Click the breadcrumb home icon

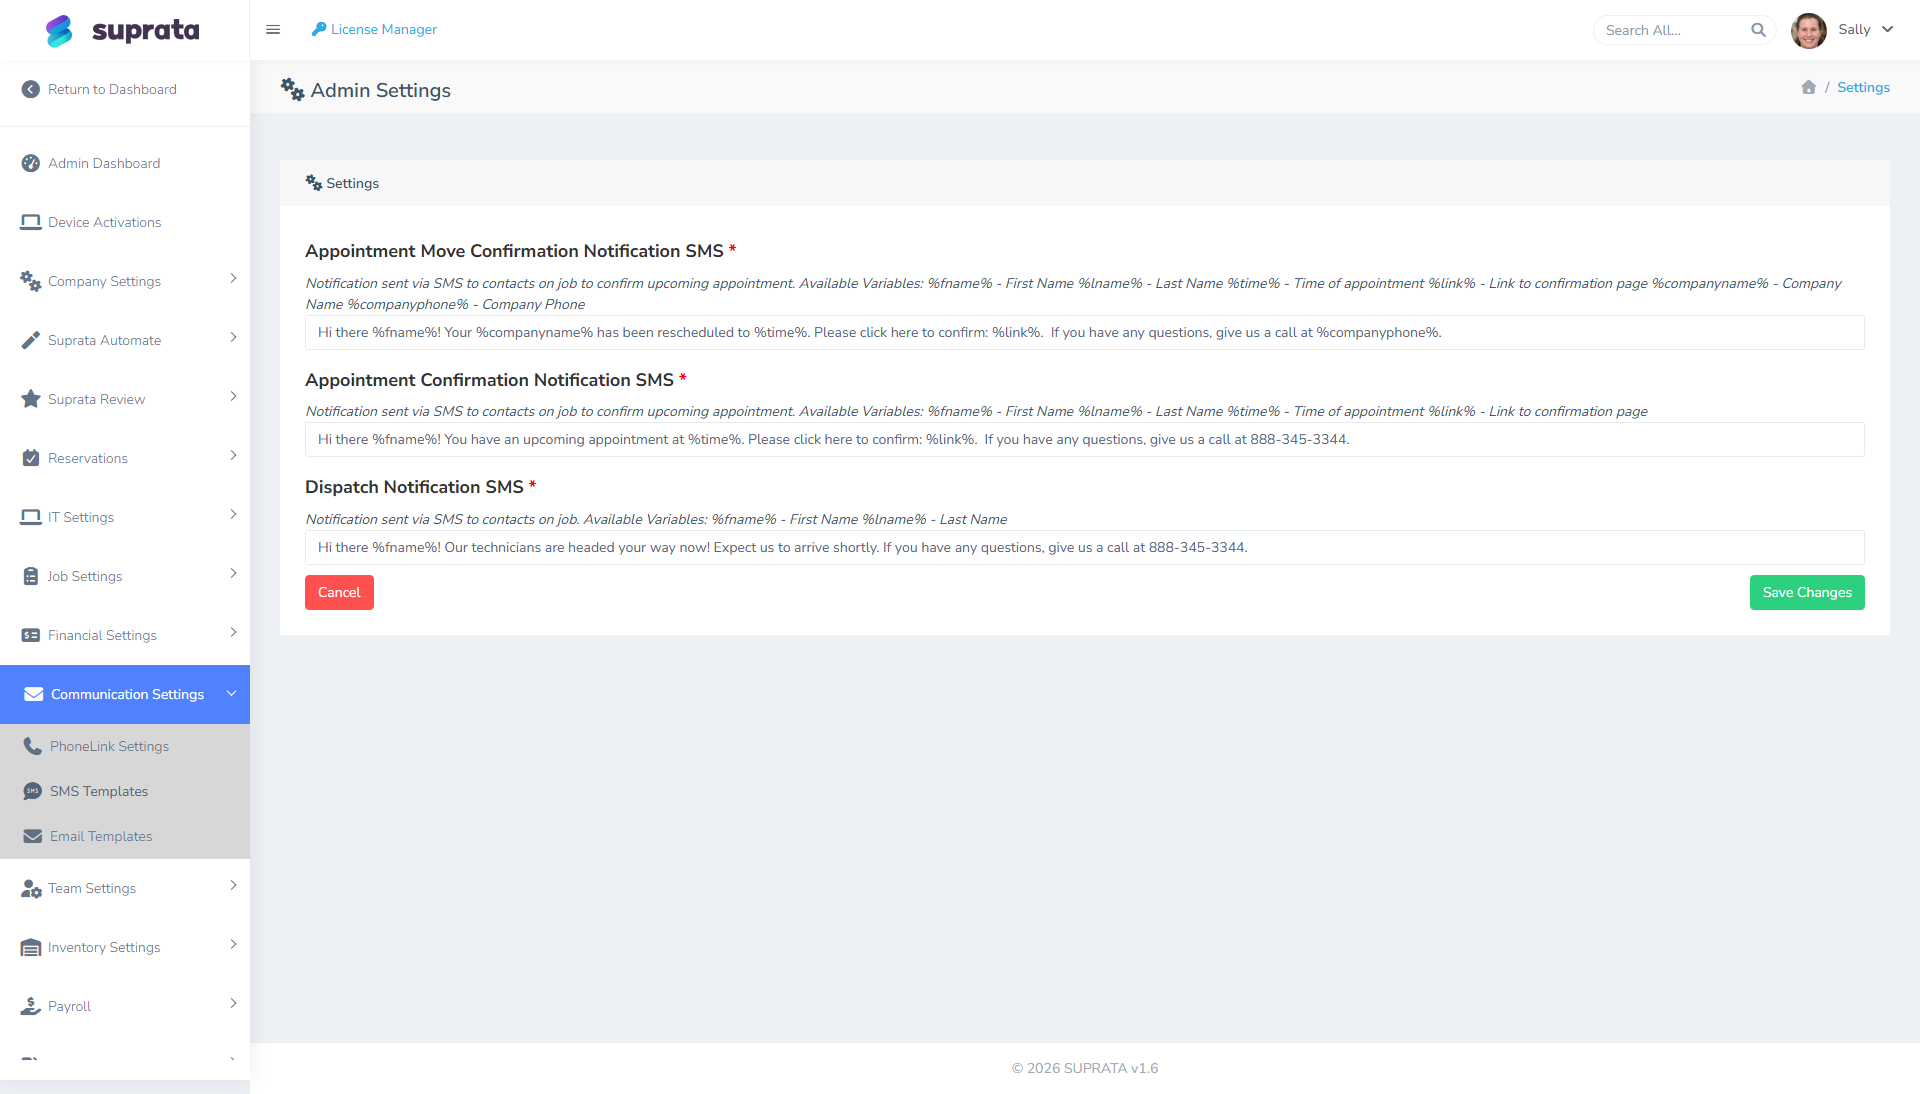click(1808, 87)
